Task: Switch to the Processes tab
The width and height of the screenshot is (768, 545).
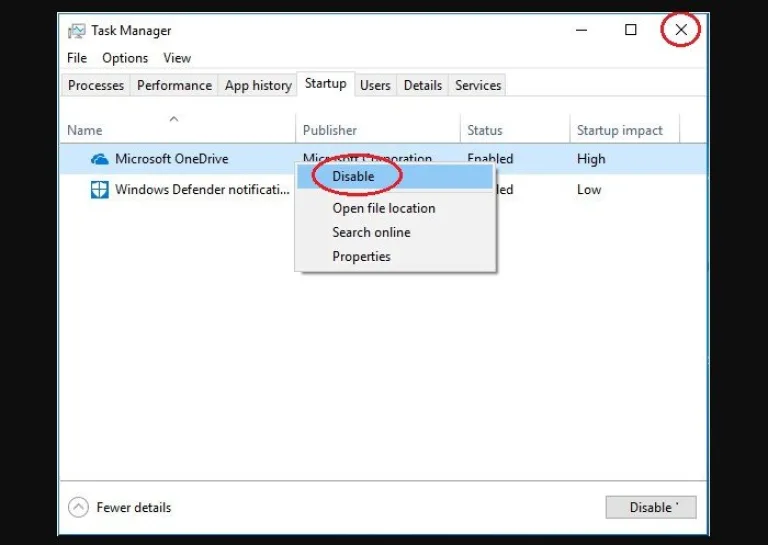Action: point(96,85)
